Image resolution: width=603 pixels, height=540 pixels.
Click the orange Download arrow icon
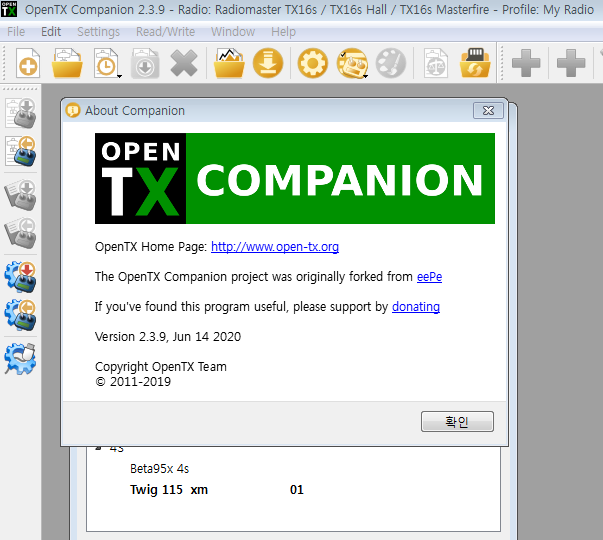pos(268,63)
